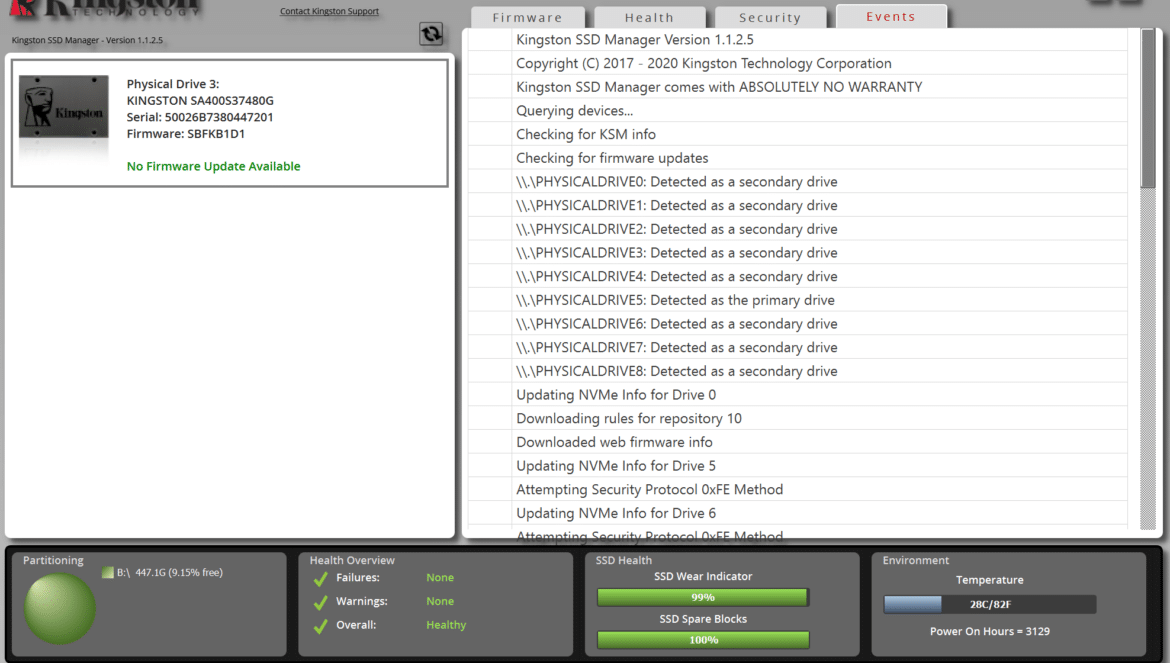Image resolution: width=1170 pixels, height=663 pixels.
Task: Click the Warnings green checkmark icon
Action: click(321, 603)
